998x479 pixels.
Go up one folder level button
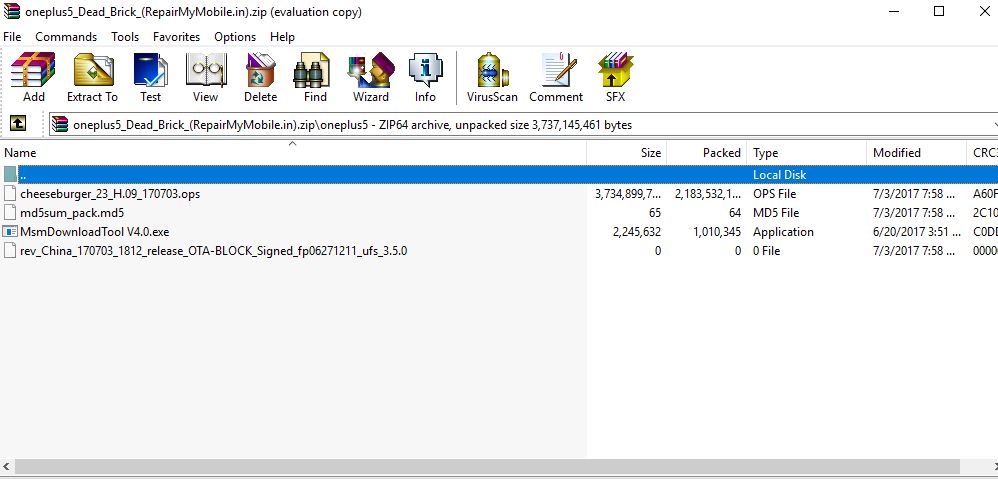(17, 124)
